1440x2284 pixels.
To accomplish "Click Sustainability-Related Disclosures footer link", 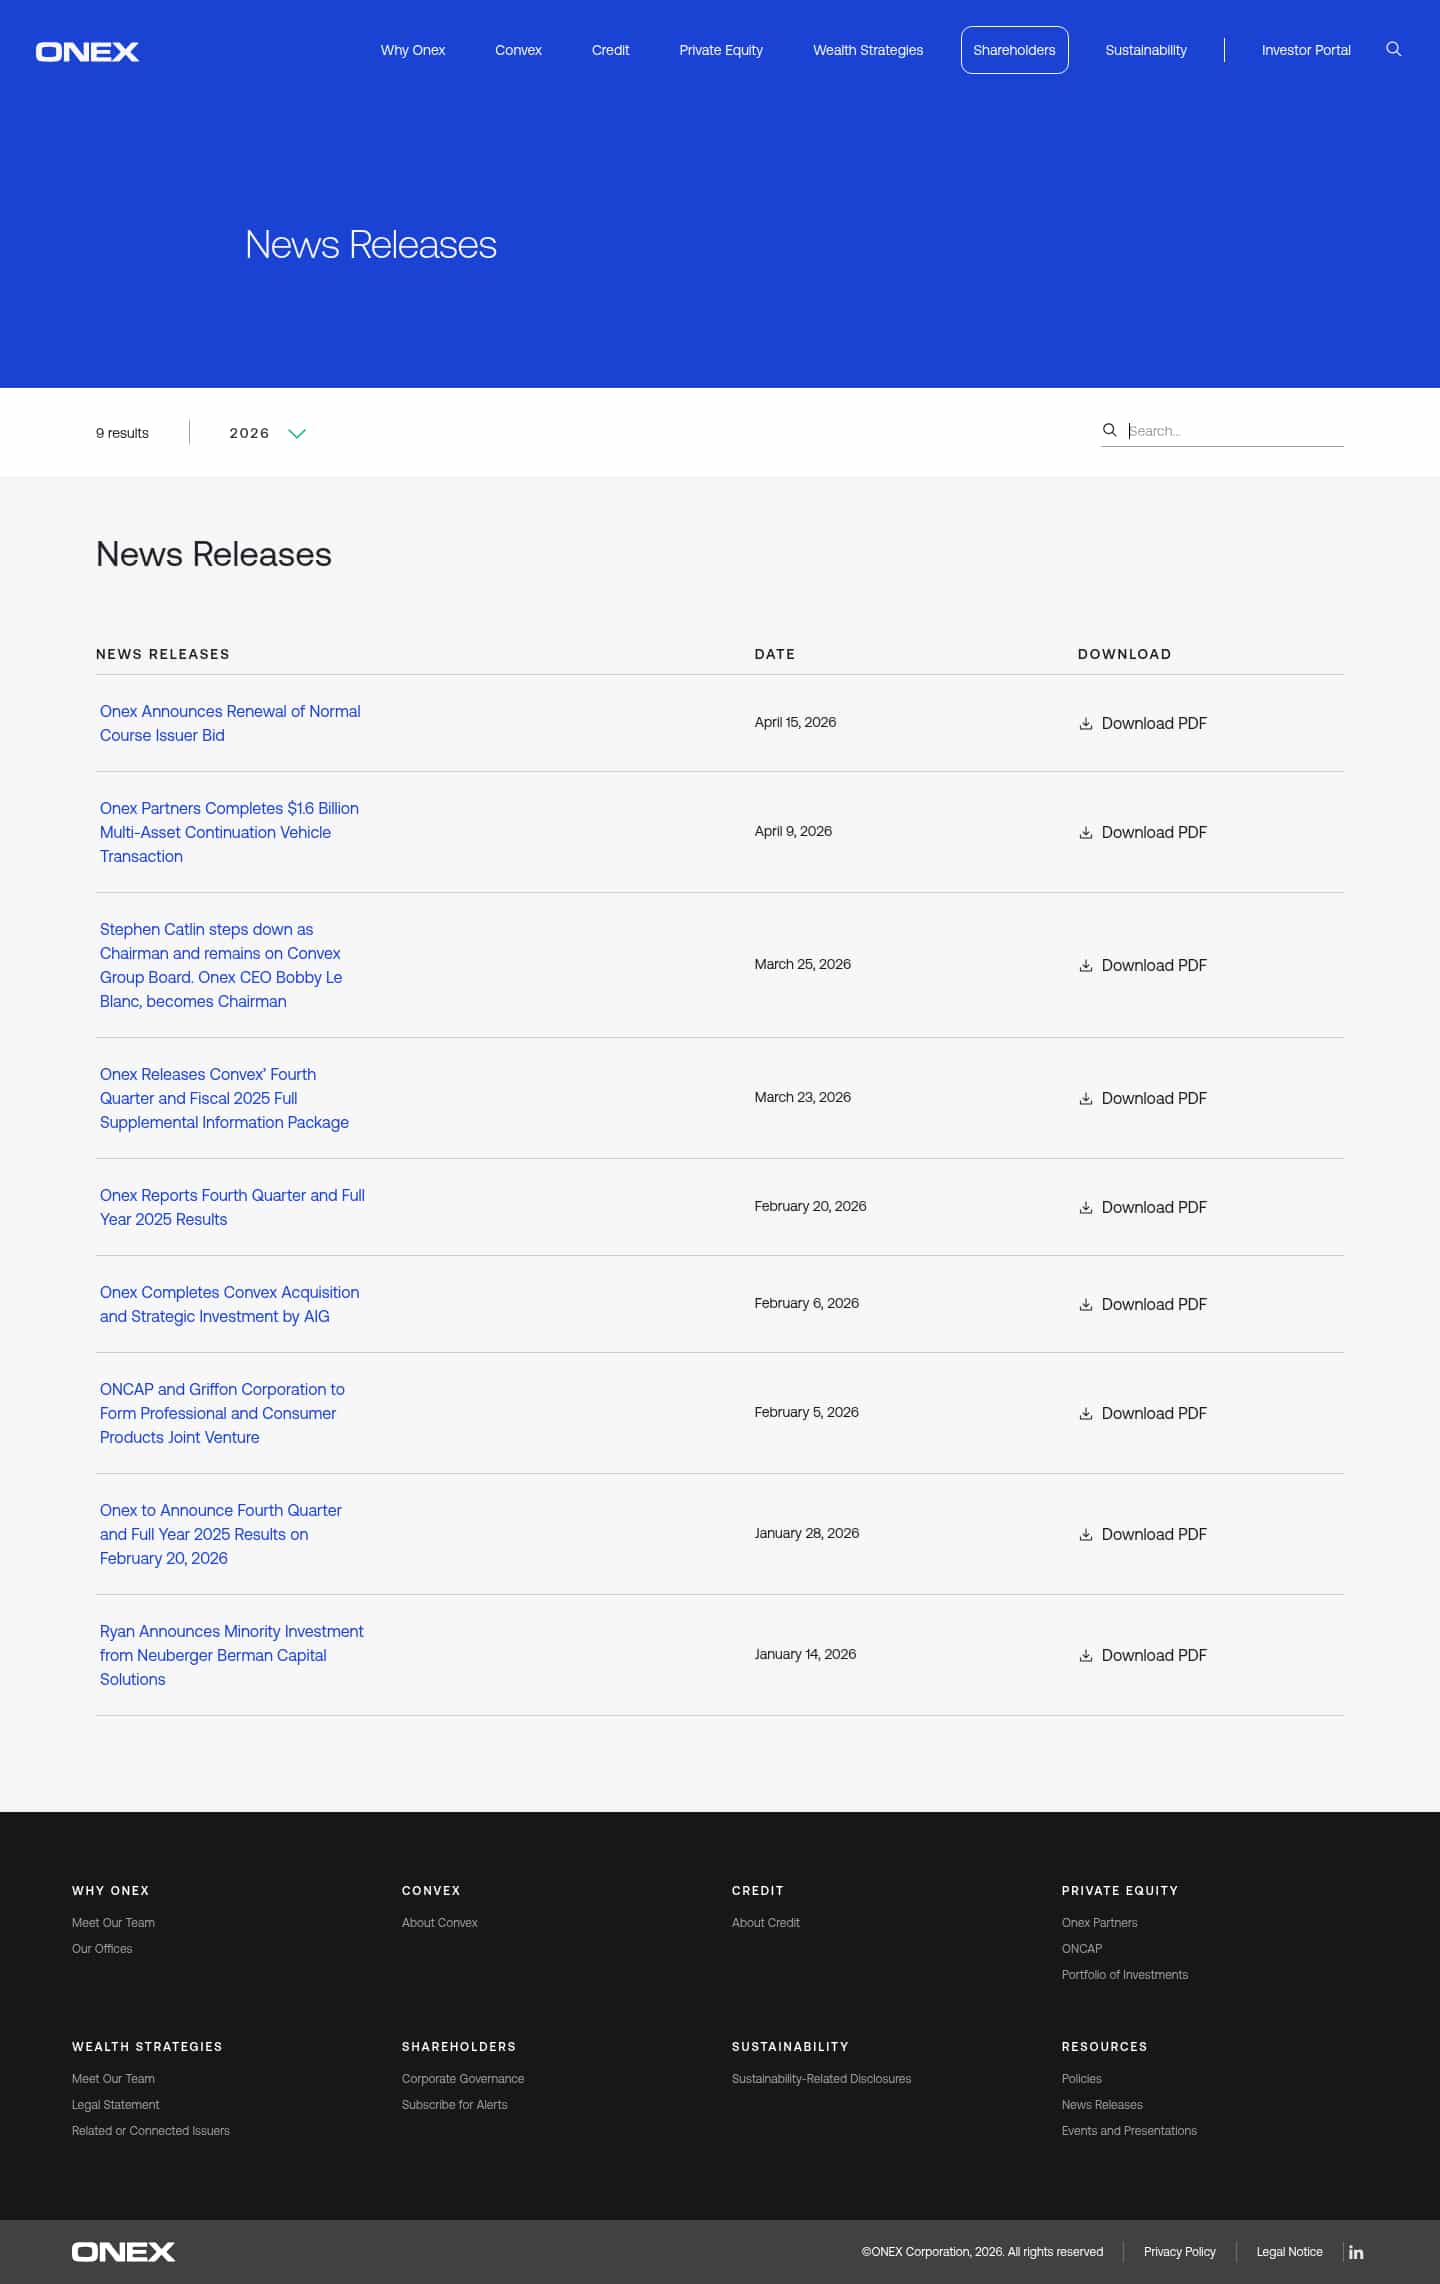I will 822,2079.
